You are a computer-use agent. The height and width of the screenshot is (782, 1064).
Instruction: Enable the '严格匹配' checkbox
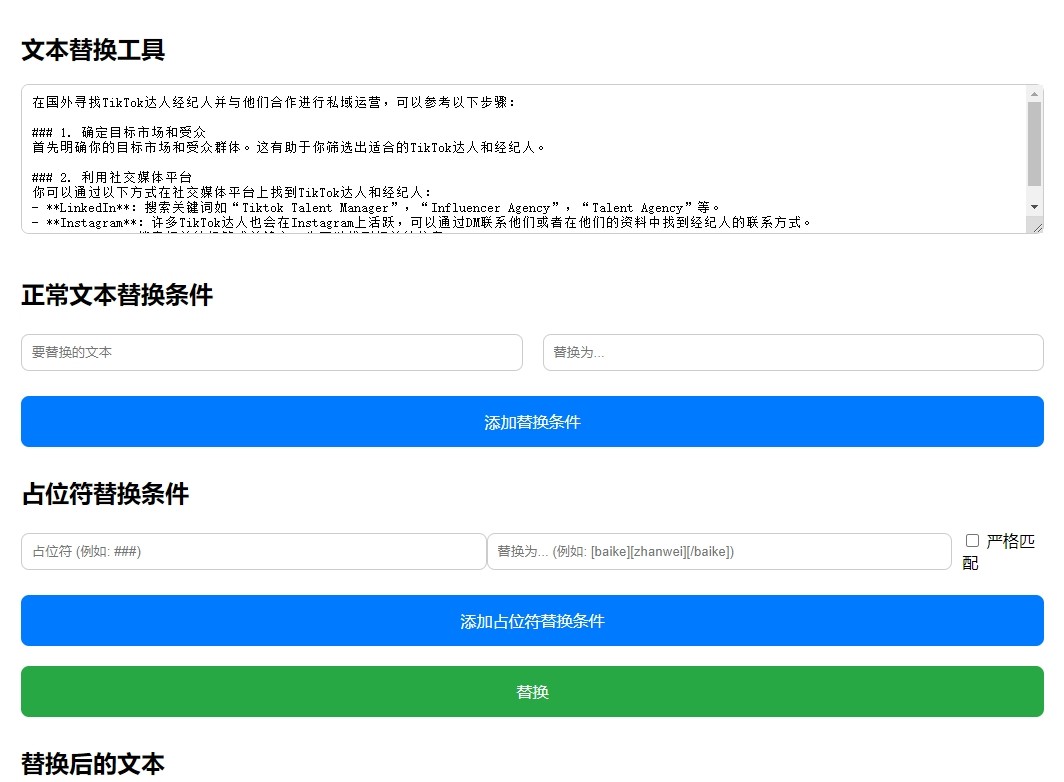point(972,540)
